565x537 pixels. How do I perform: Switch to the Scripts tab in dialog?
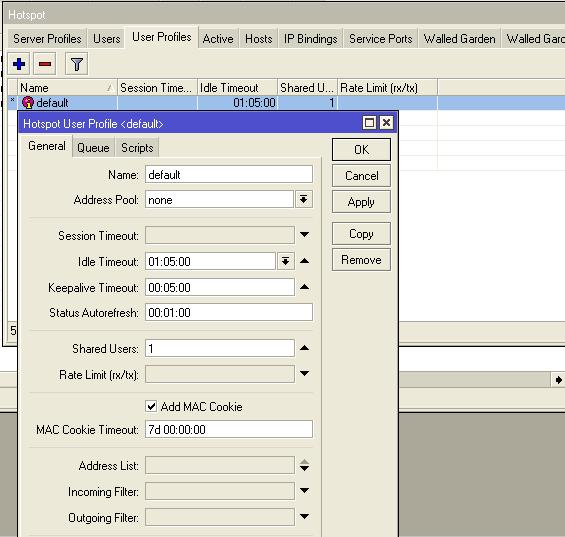pos(137,148)
